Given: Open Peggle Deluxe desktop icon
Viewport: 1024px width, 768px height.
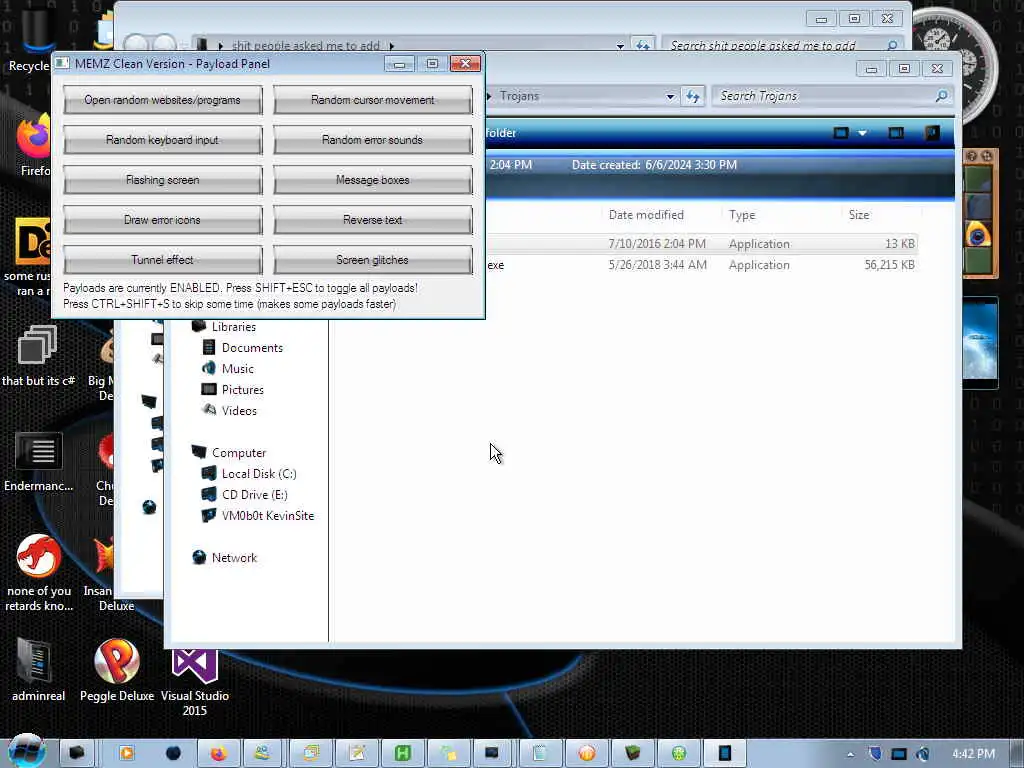Looking at the screenshot, I should coord(117,670).
